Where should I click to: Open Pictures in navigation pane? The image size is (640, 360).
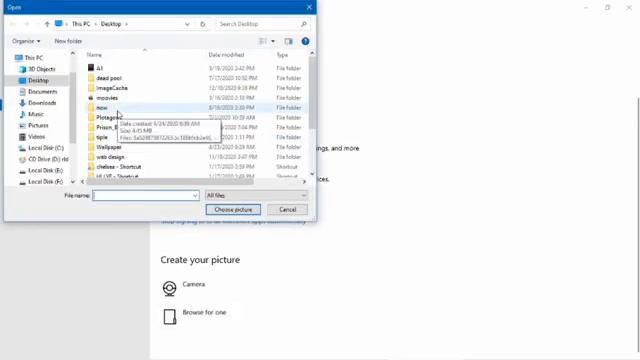coord(38,125)
